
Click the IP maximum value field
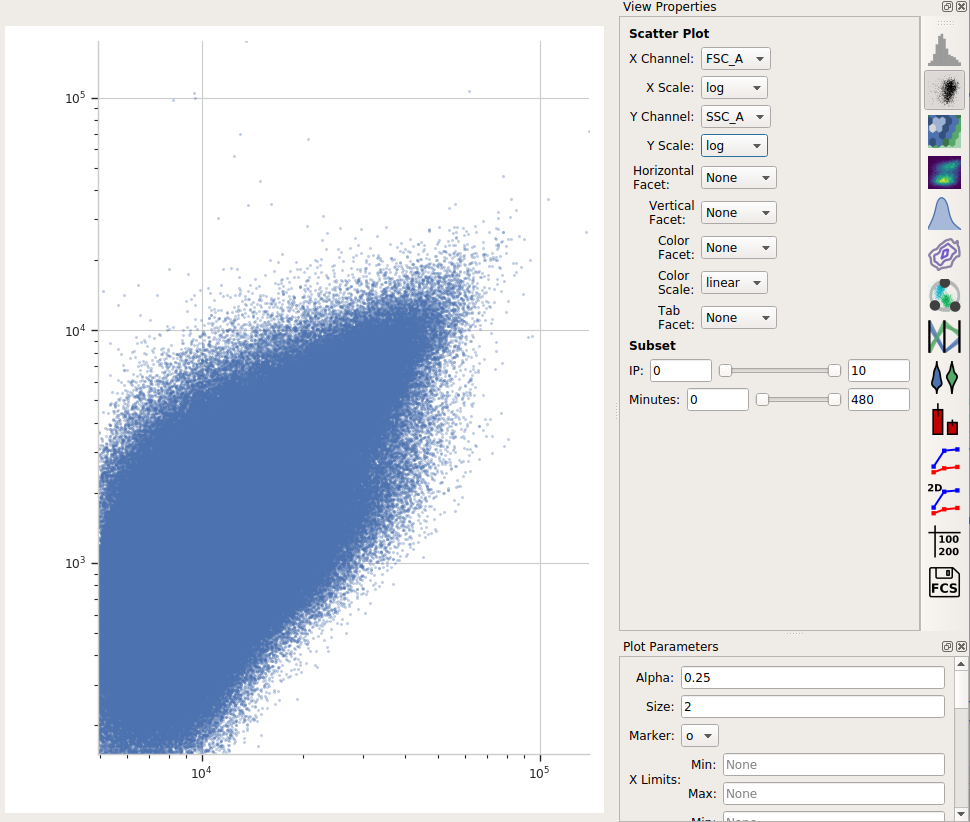(x=878, y=370)
